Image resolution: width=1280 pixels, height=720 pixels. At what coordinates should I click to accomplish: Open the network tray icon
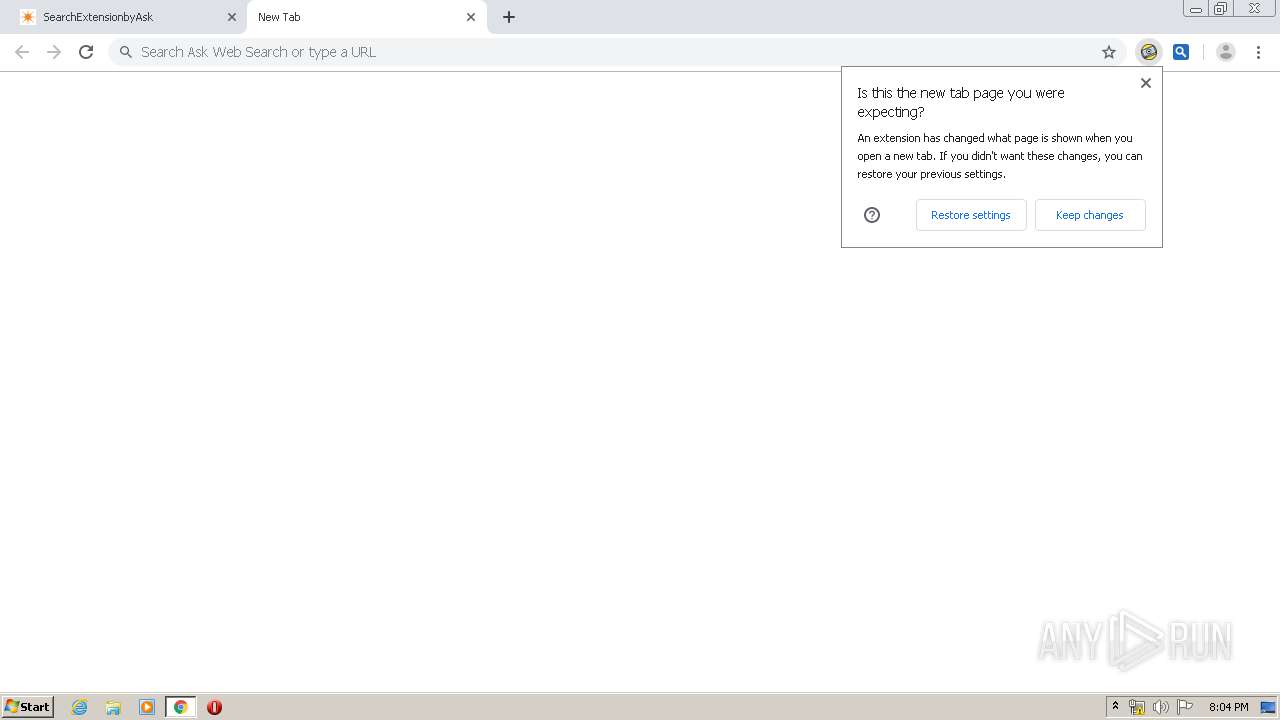(1137, 707)
